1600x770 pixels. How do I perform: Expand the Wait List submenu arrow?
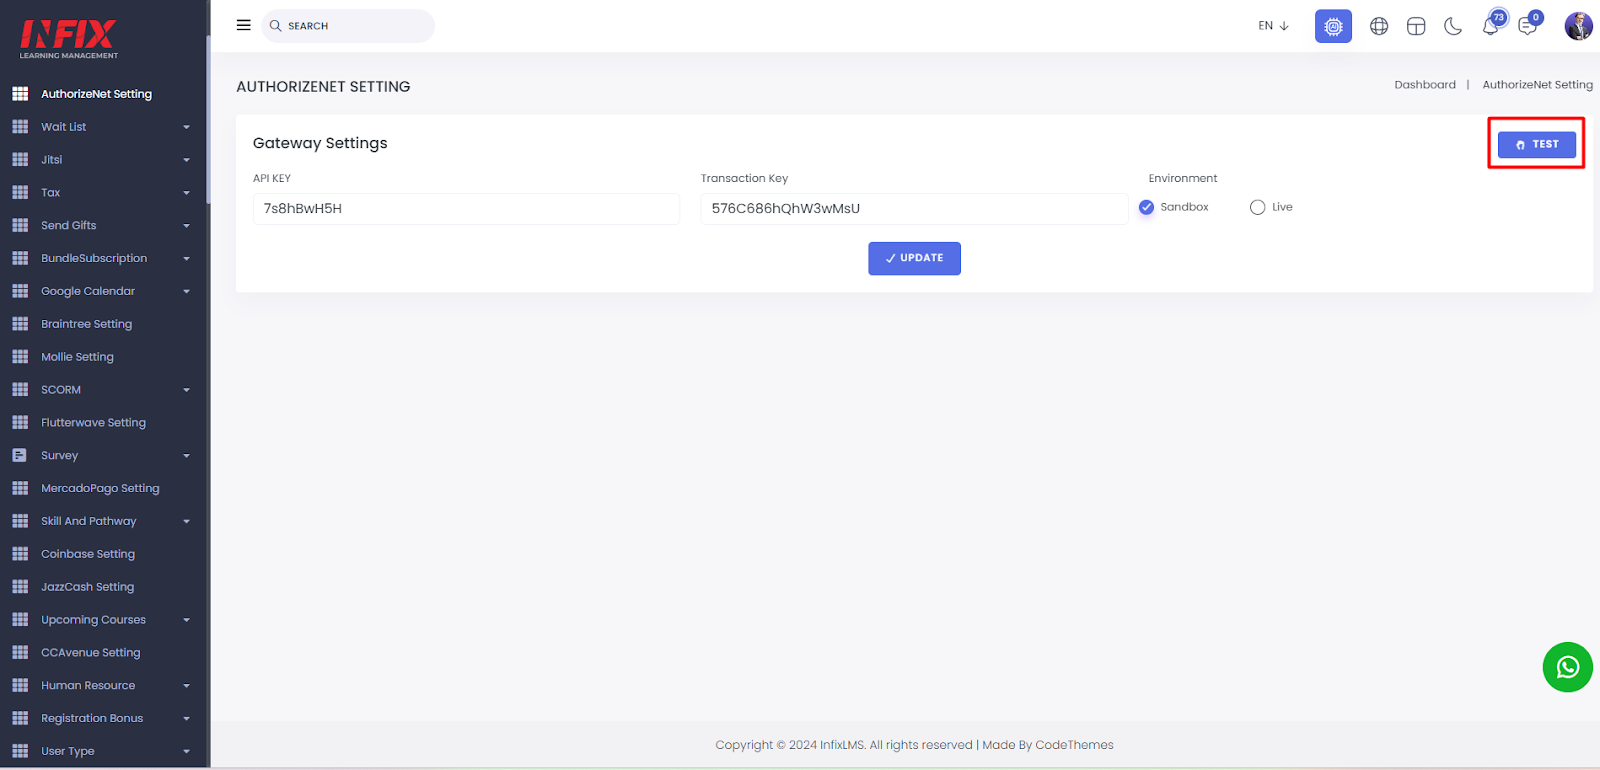(187, 127)
